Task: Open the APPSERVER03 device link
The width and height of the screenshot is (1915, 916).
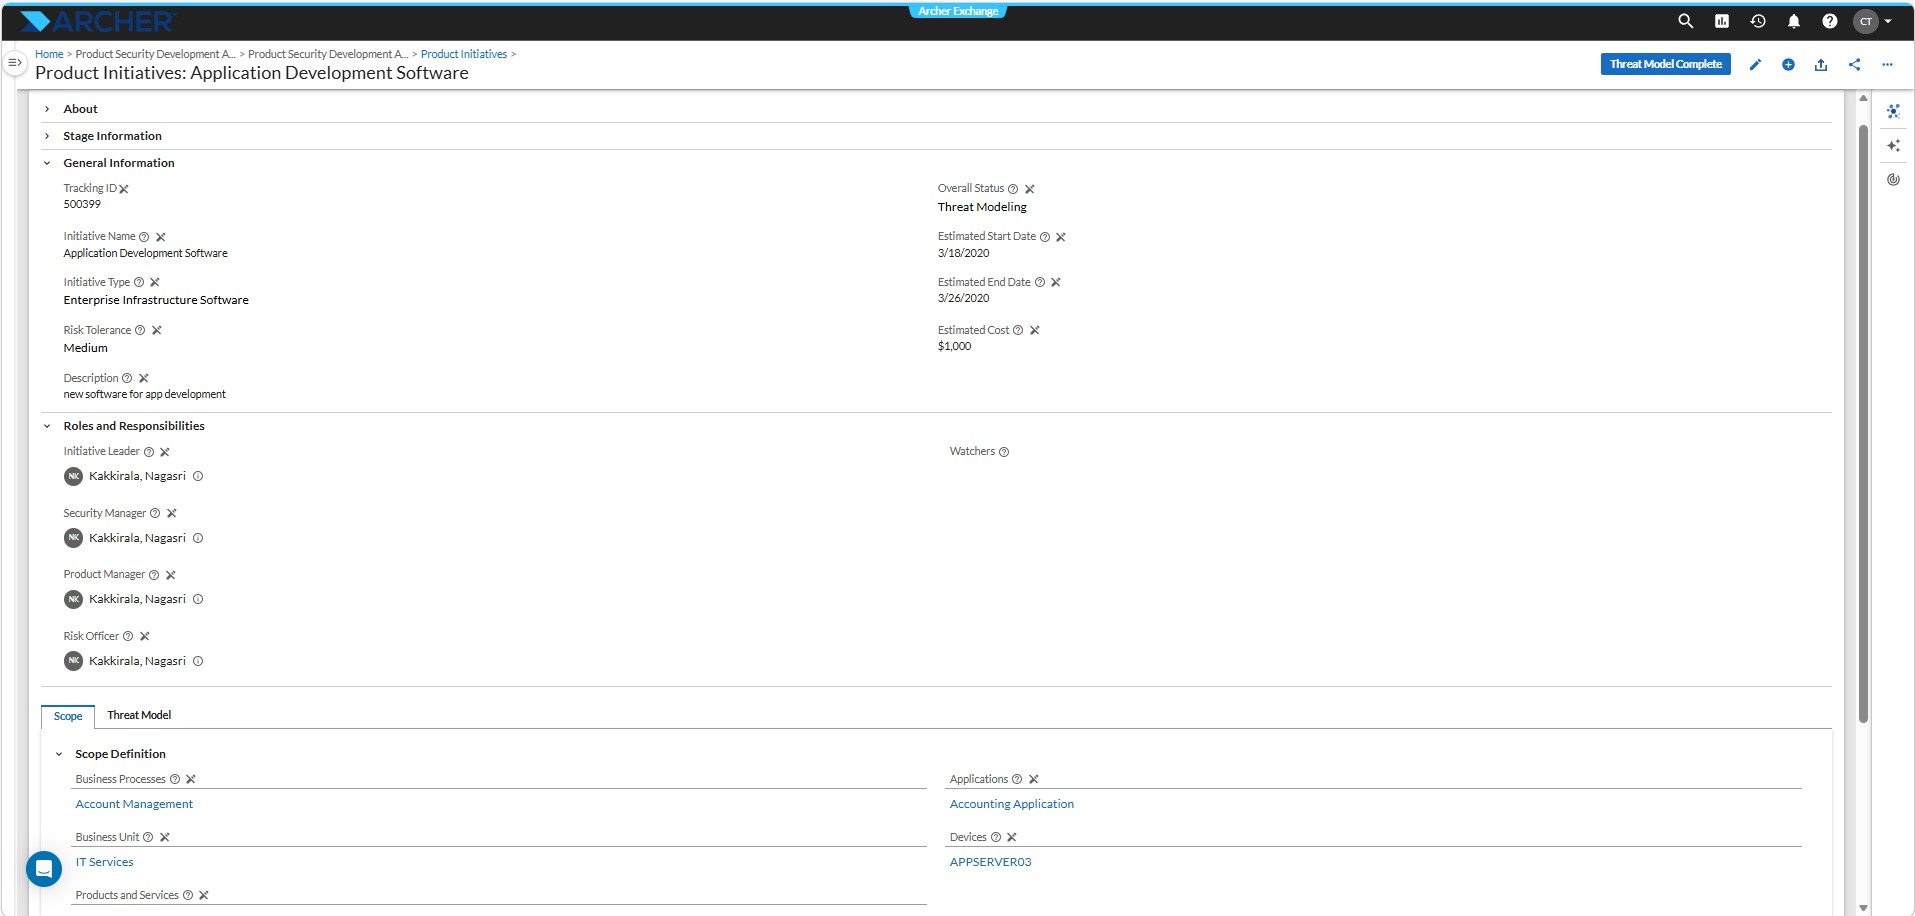Action: point(990,862)
